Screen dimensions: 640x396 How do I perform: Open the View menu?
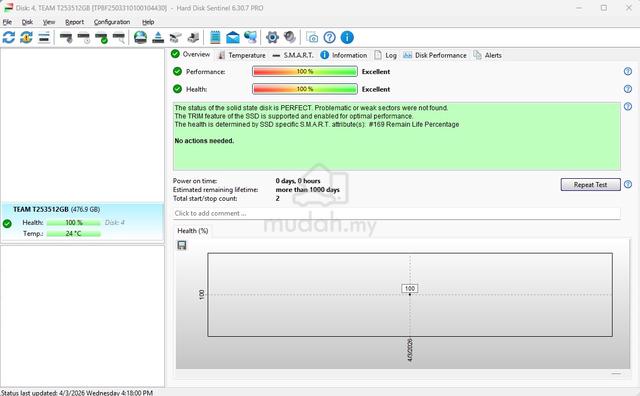pos(49,22)
